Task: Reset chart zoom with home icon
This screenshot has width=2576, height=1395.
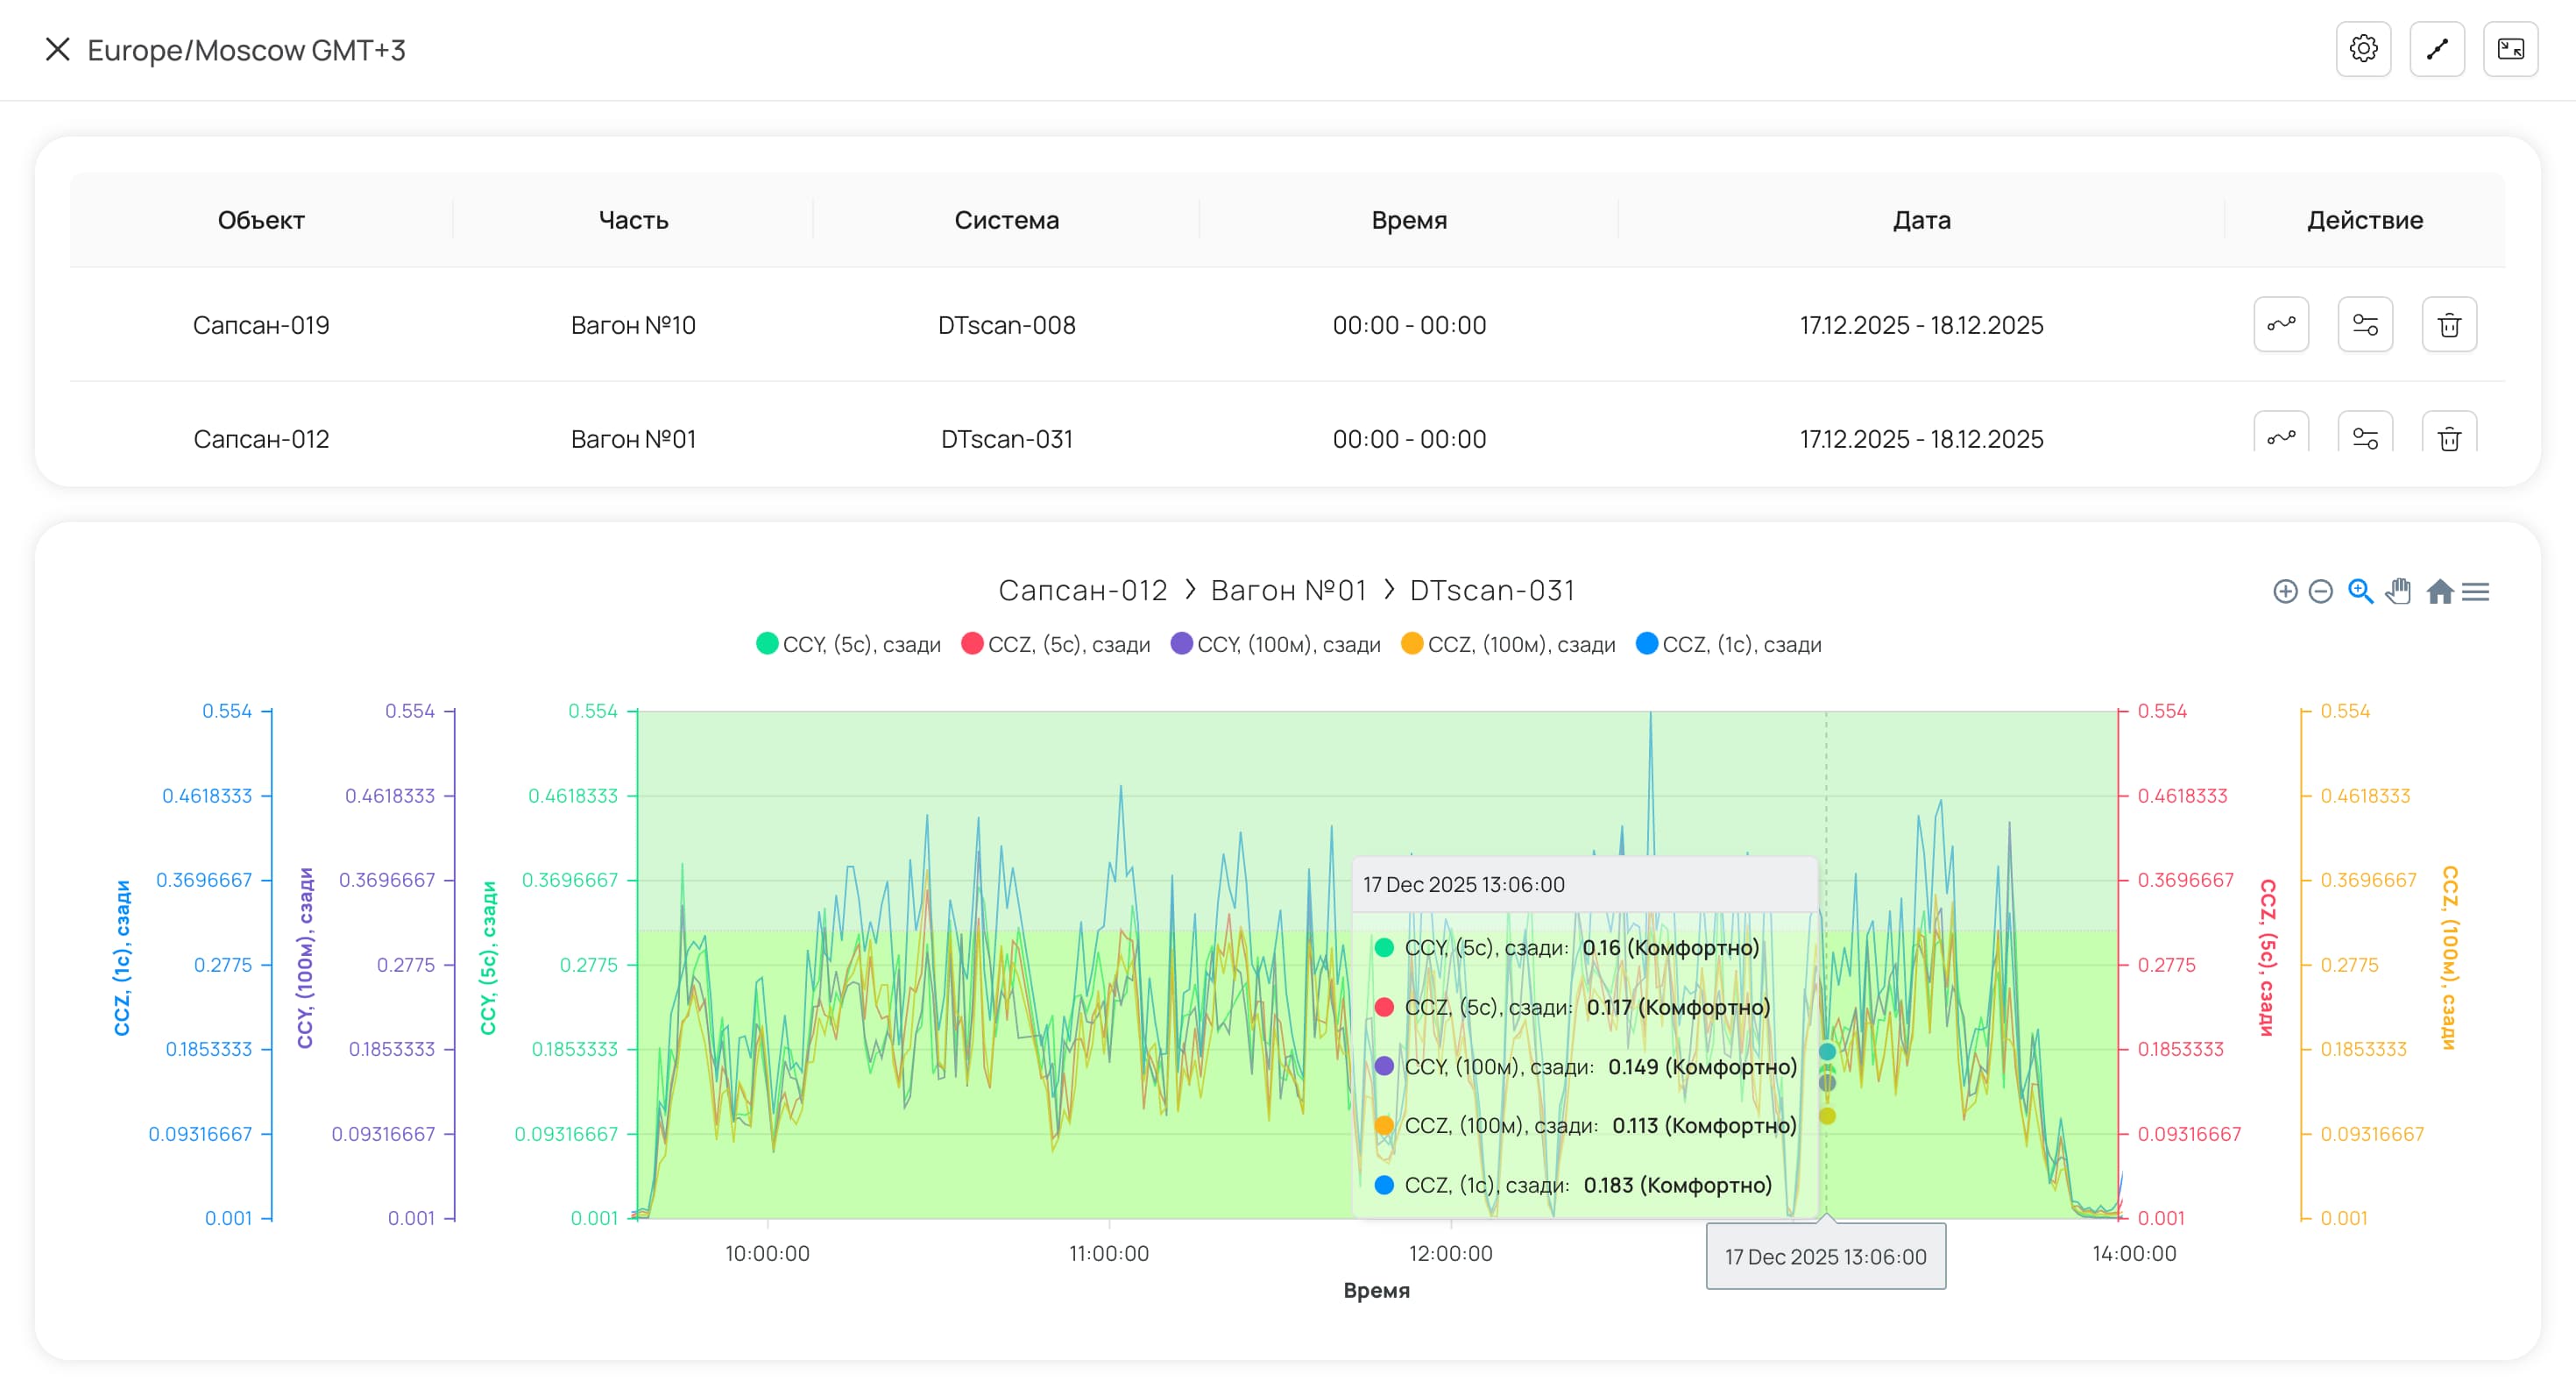Action: click(2440, 591)
